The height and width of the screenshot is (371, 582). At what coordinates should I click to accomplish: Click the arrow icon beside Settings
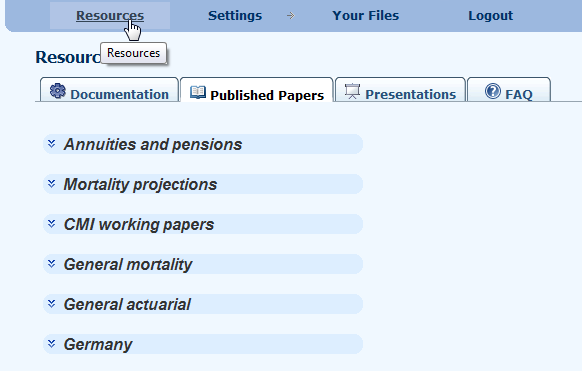click(291, 16)
